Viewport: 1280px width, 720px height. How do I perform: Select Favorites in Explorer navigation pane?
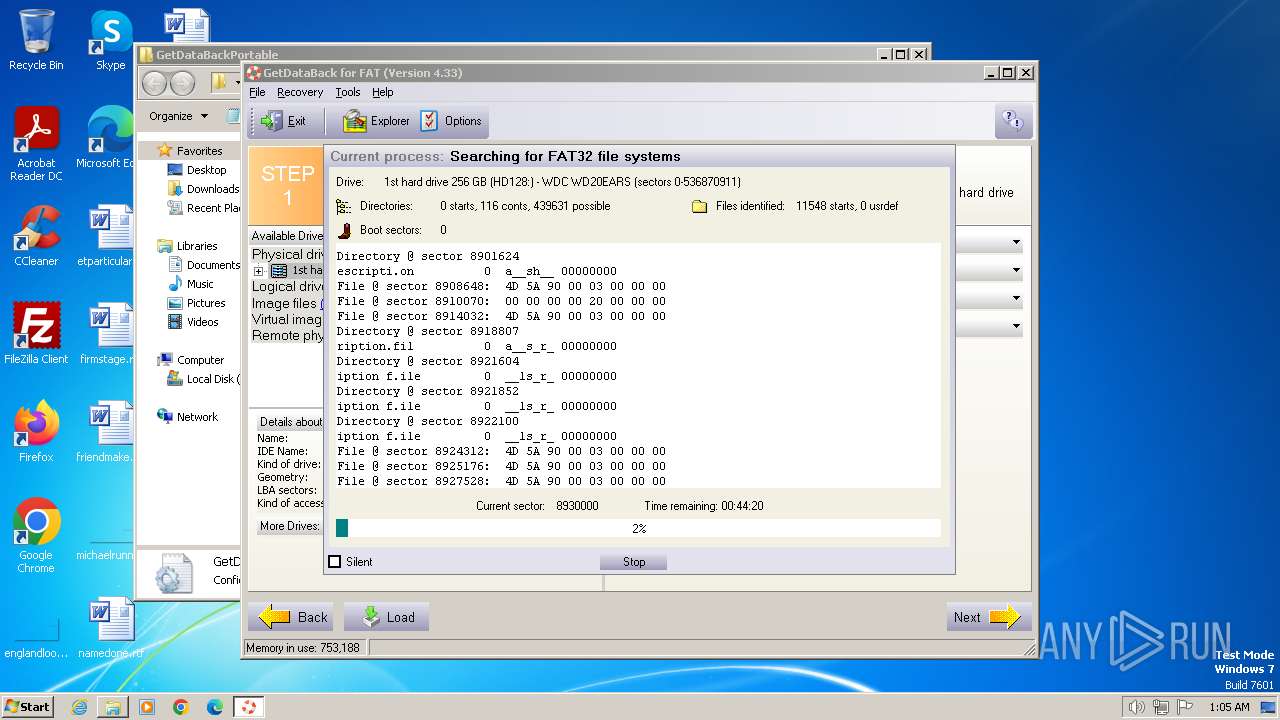tap(199, 151)
